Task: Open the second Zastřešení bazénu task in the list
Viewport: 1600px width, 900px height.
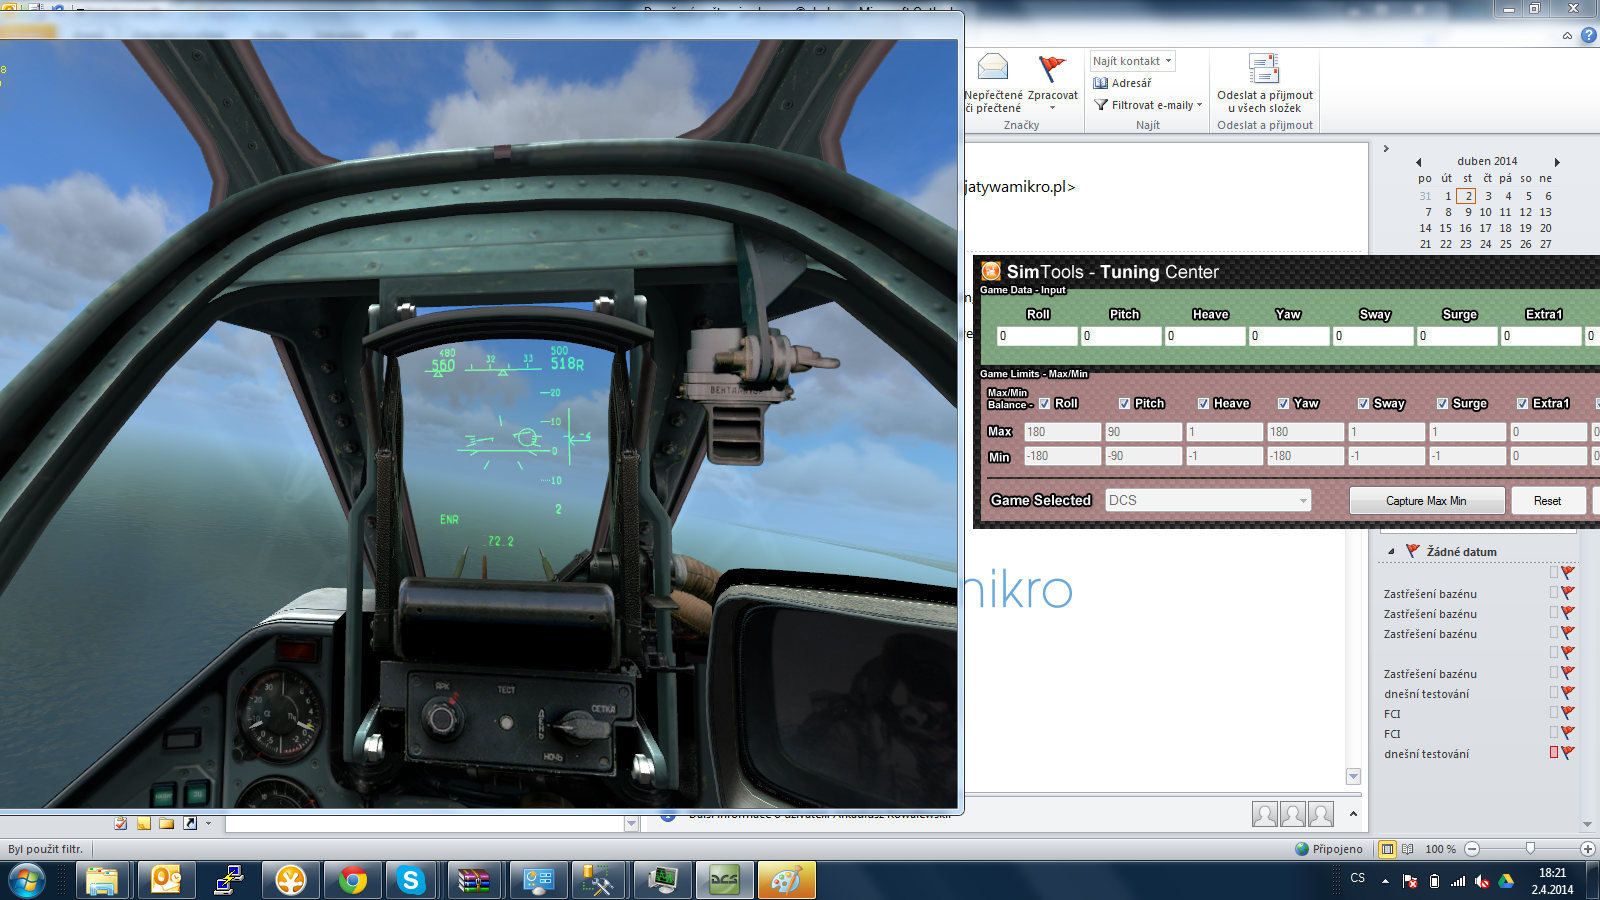Action: 1430,614
